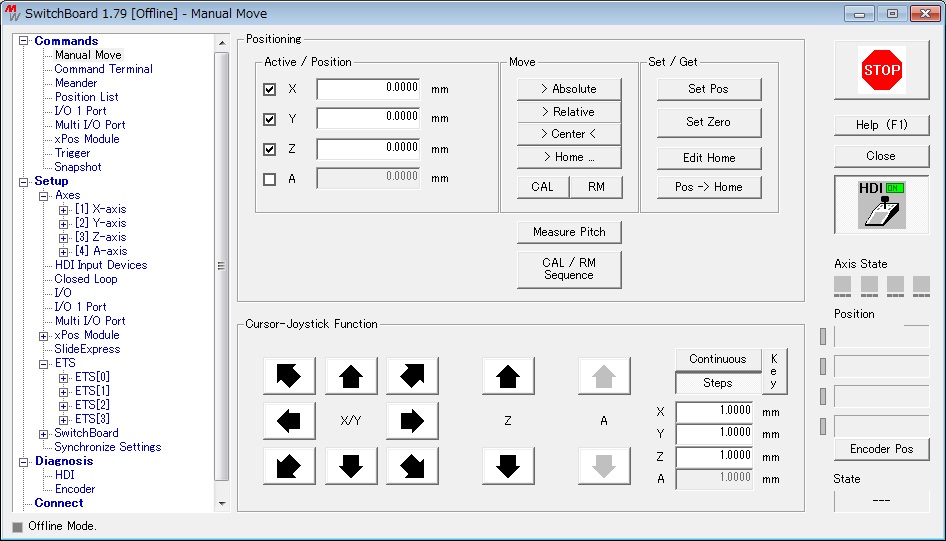Disable the Y axis active checkbox

270,119
